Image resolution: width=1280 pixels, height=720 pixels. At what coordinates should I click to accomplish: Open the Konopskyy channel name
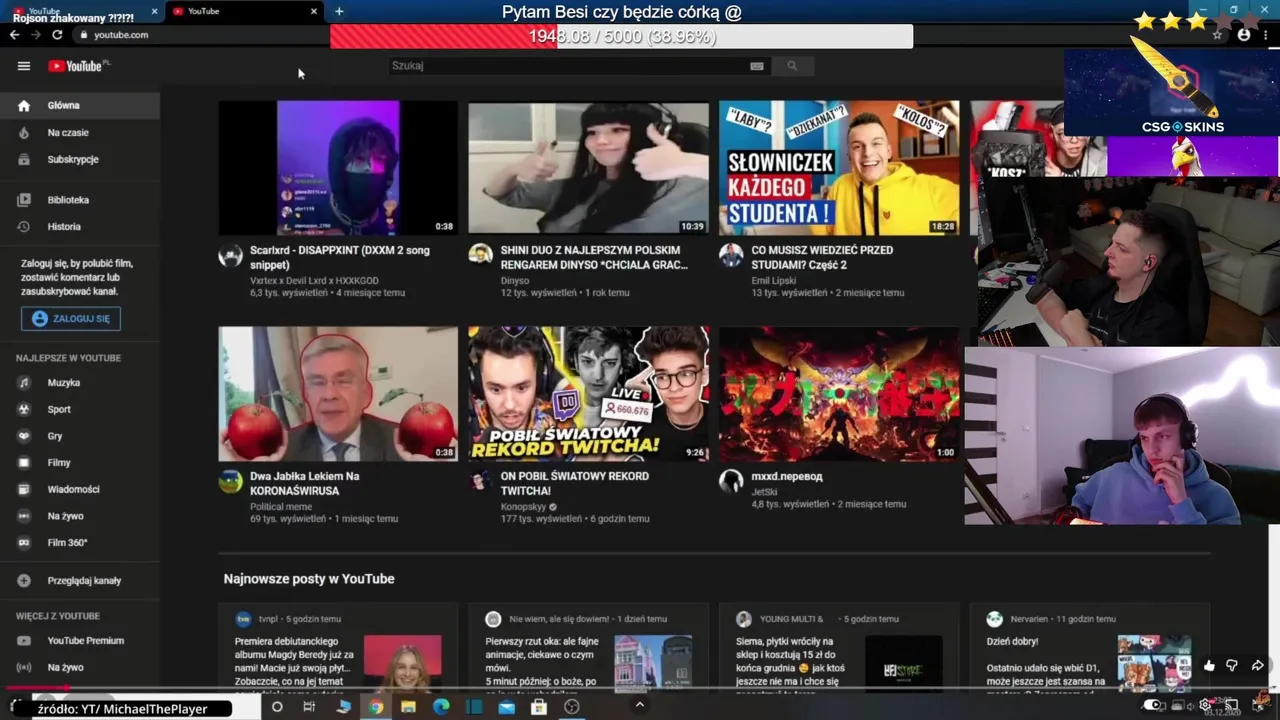[x=524, y=507]
